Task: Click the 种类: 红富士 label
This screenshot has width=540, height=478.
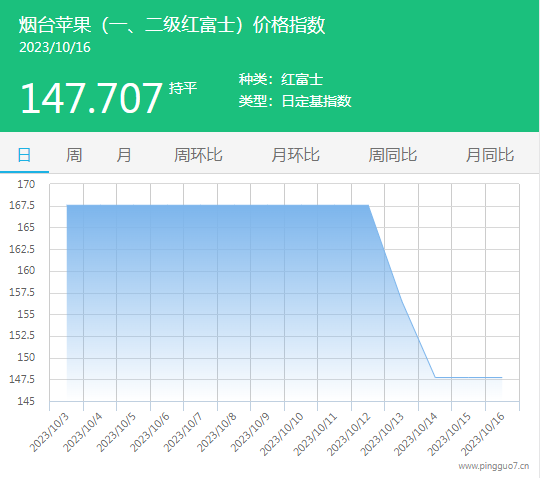Action: pos(281,80)
